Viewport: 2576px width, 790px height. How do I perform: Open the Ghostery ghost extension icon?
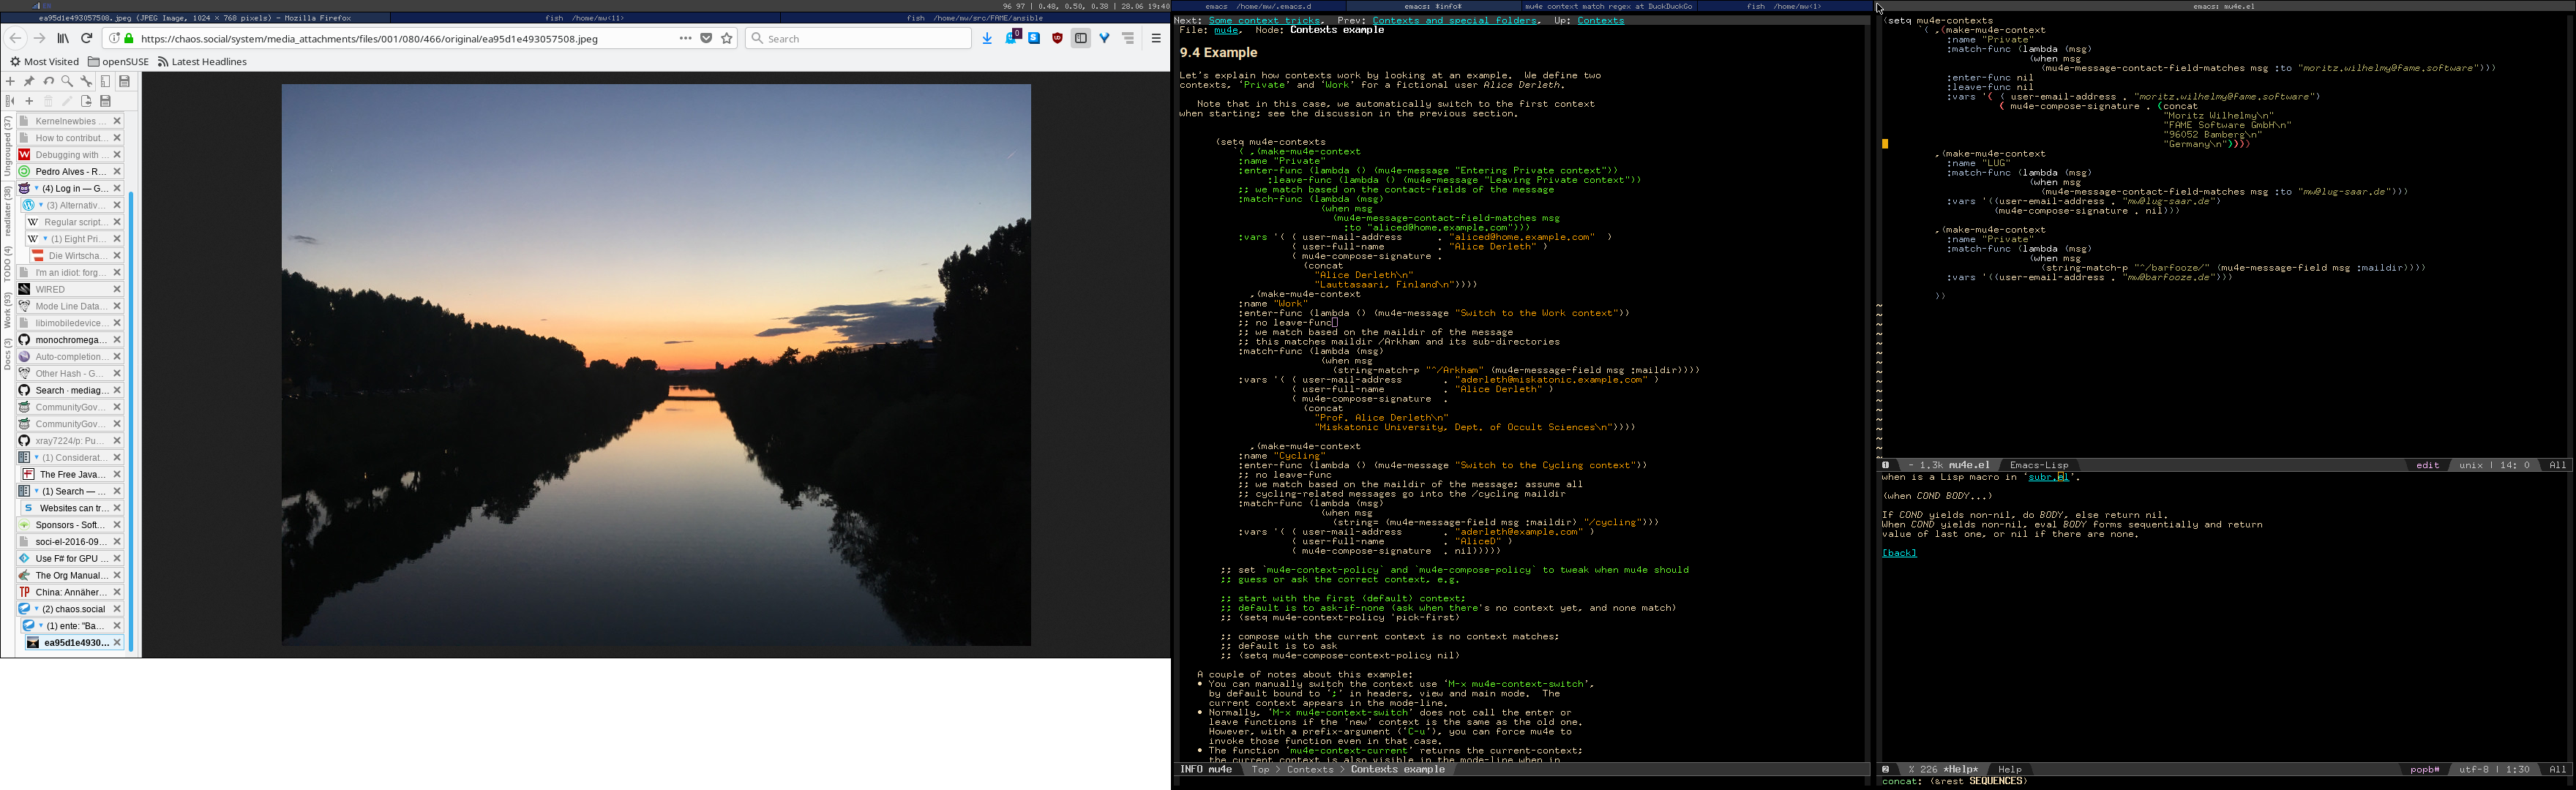[x=1012, y=38]
